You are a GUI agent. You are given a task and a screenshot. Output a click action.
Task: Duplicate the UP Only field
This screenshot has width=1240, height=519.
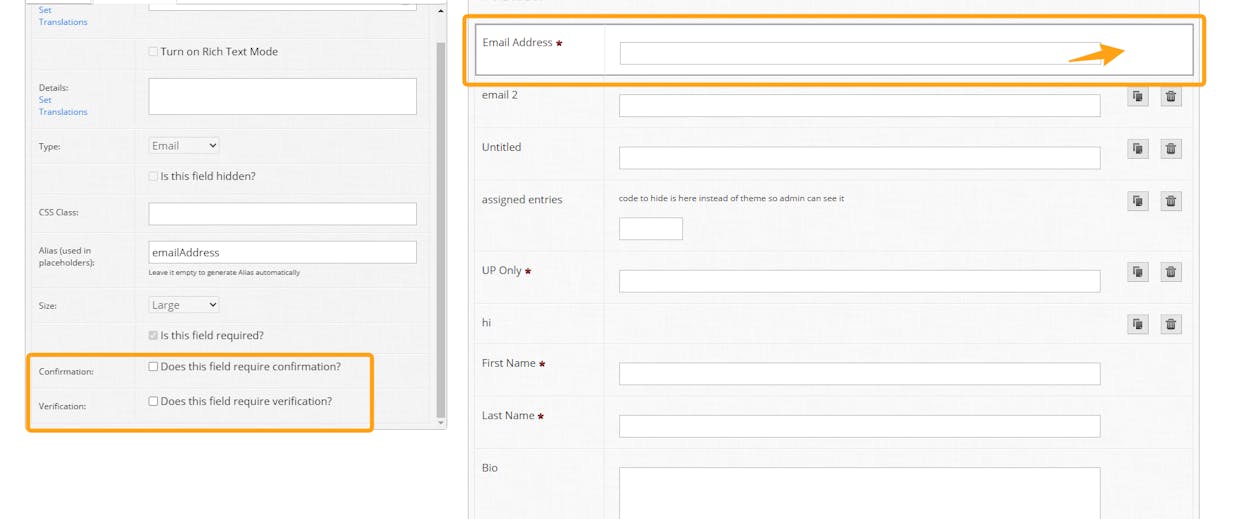pos(1138,272)
